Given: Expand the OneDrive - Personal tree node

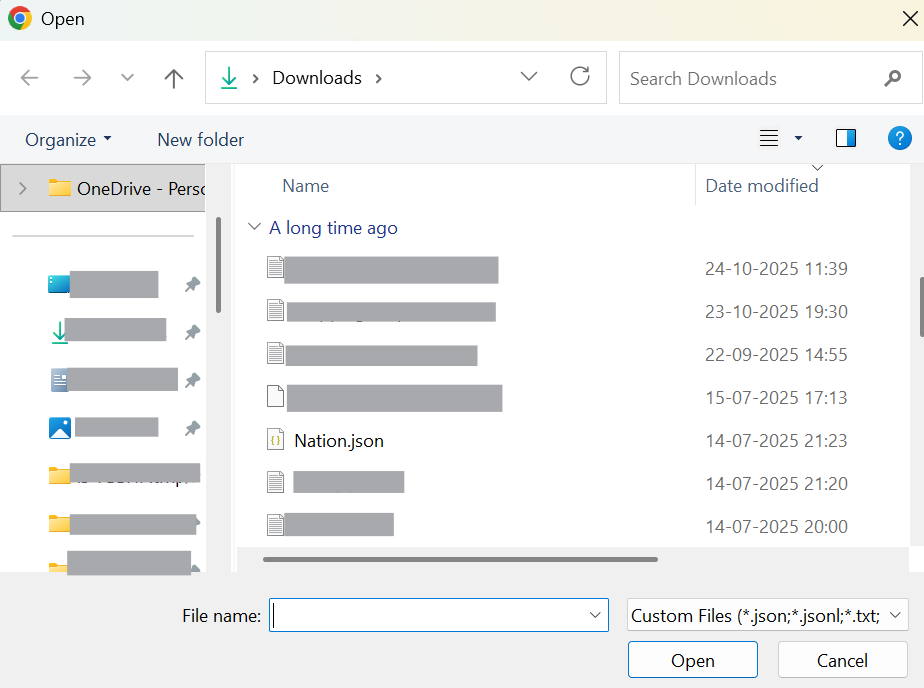Looking at the screenshot, I should click(22, 188).
